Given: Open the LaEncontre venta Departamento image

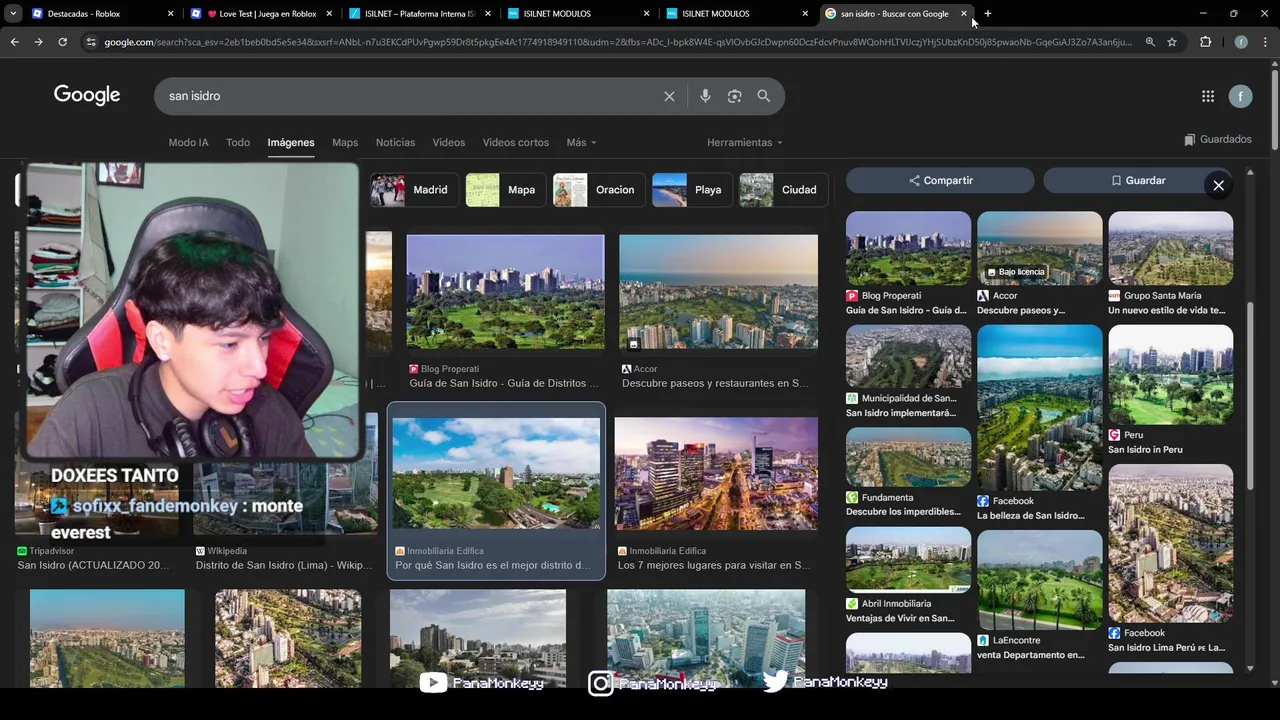Looking at the screenshot, I should coord(1040,580).
